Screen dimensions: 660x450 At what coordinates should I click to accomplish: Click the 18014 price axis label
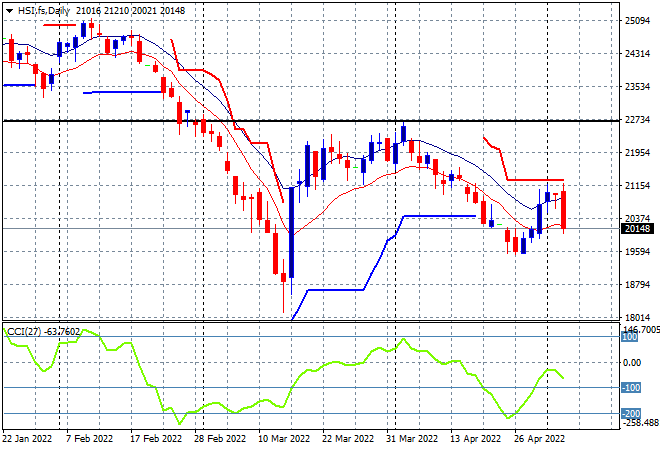tap(637, 317)
